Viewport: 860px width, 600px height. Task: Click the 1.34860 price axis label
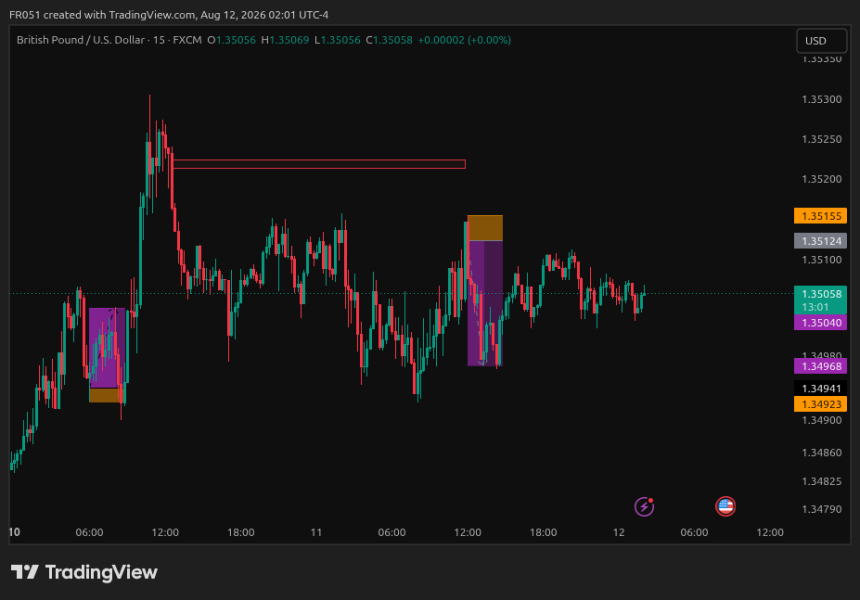click(822, 452)
